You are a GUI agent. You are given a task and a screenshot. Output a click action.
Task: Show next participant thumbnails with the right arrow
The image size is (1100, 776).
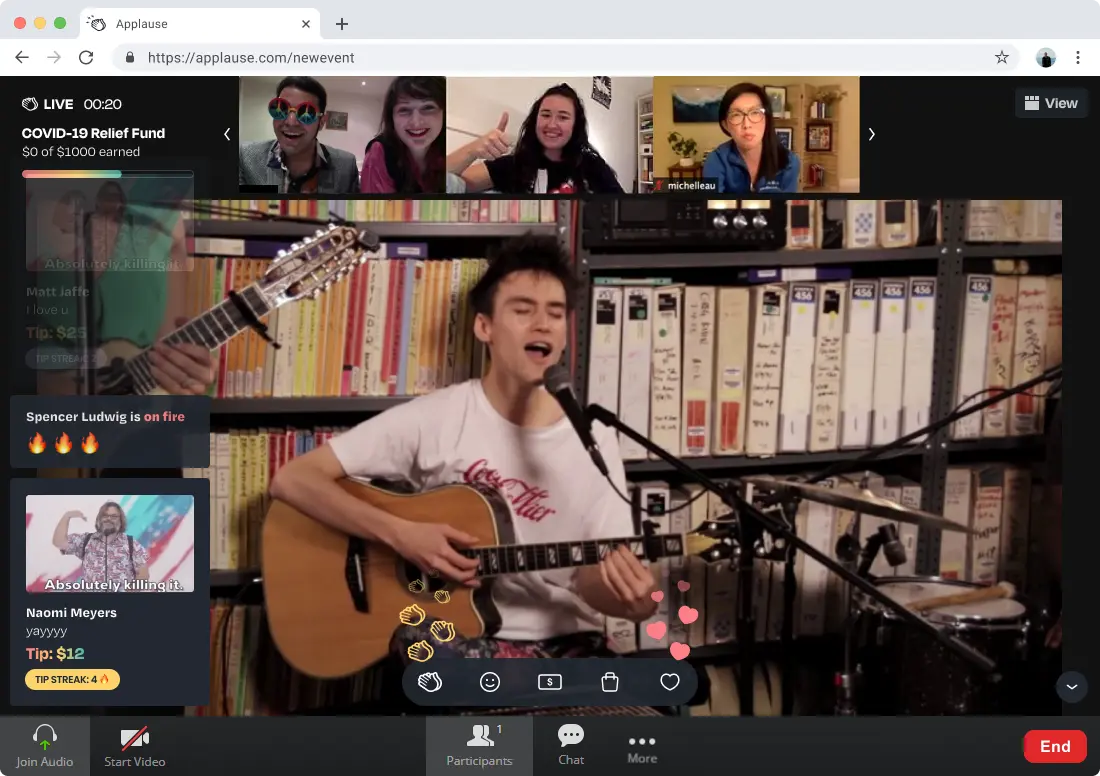(x=871, y=134)
